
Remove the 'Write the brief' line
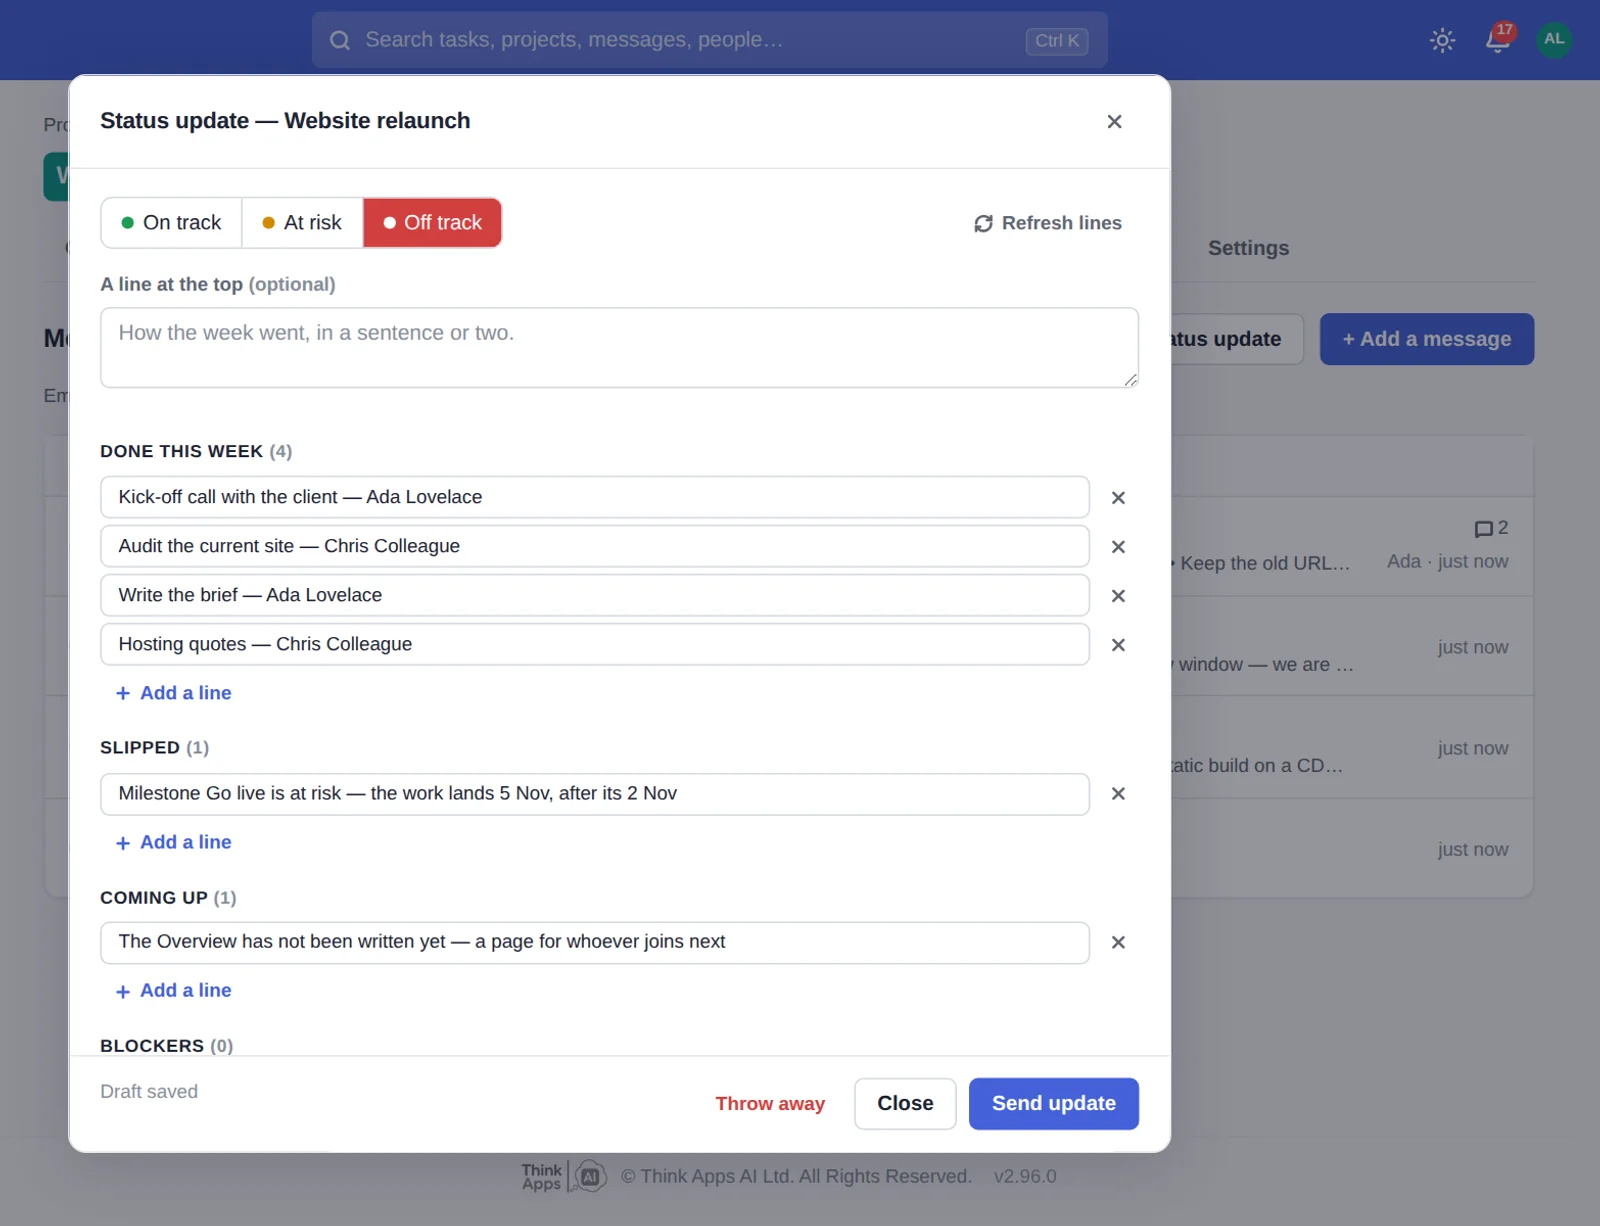pyautogui.click(x=1118, y=596)
